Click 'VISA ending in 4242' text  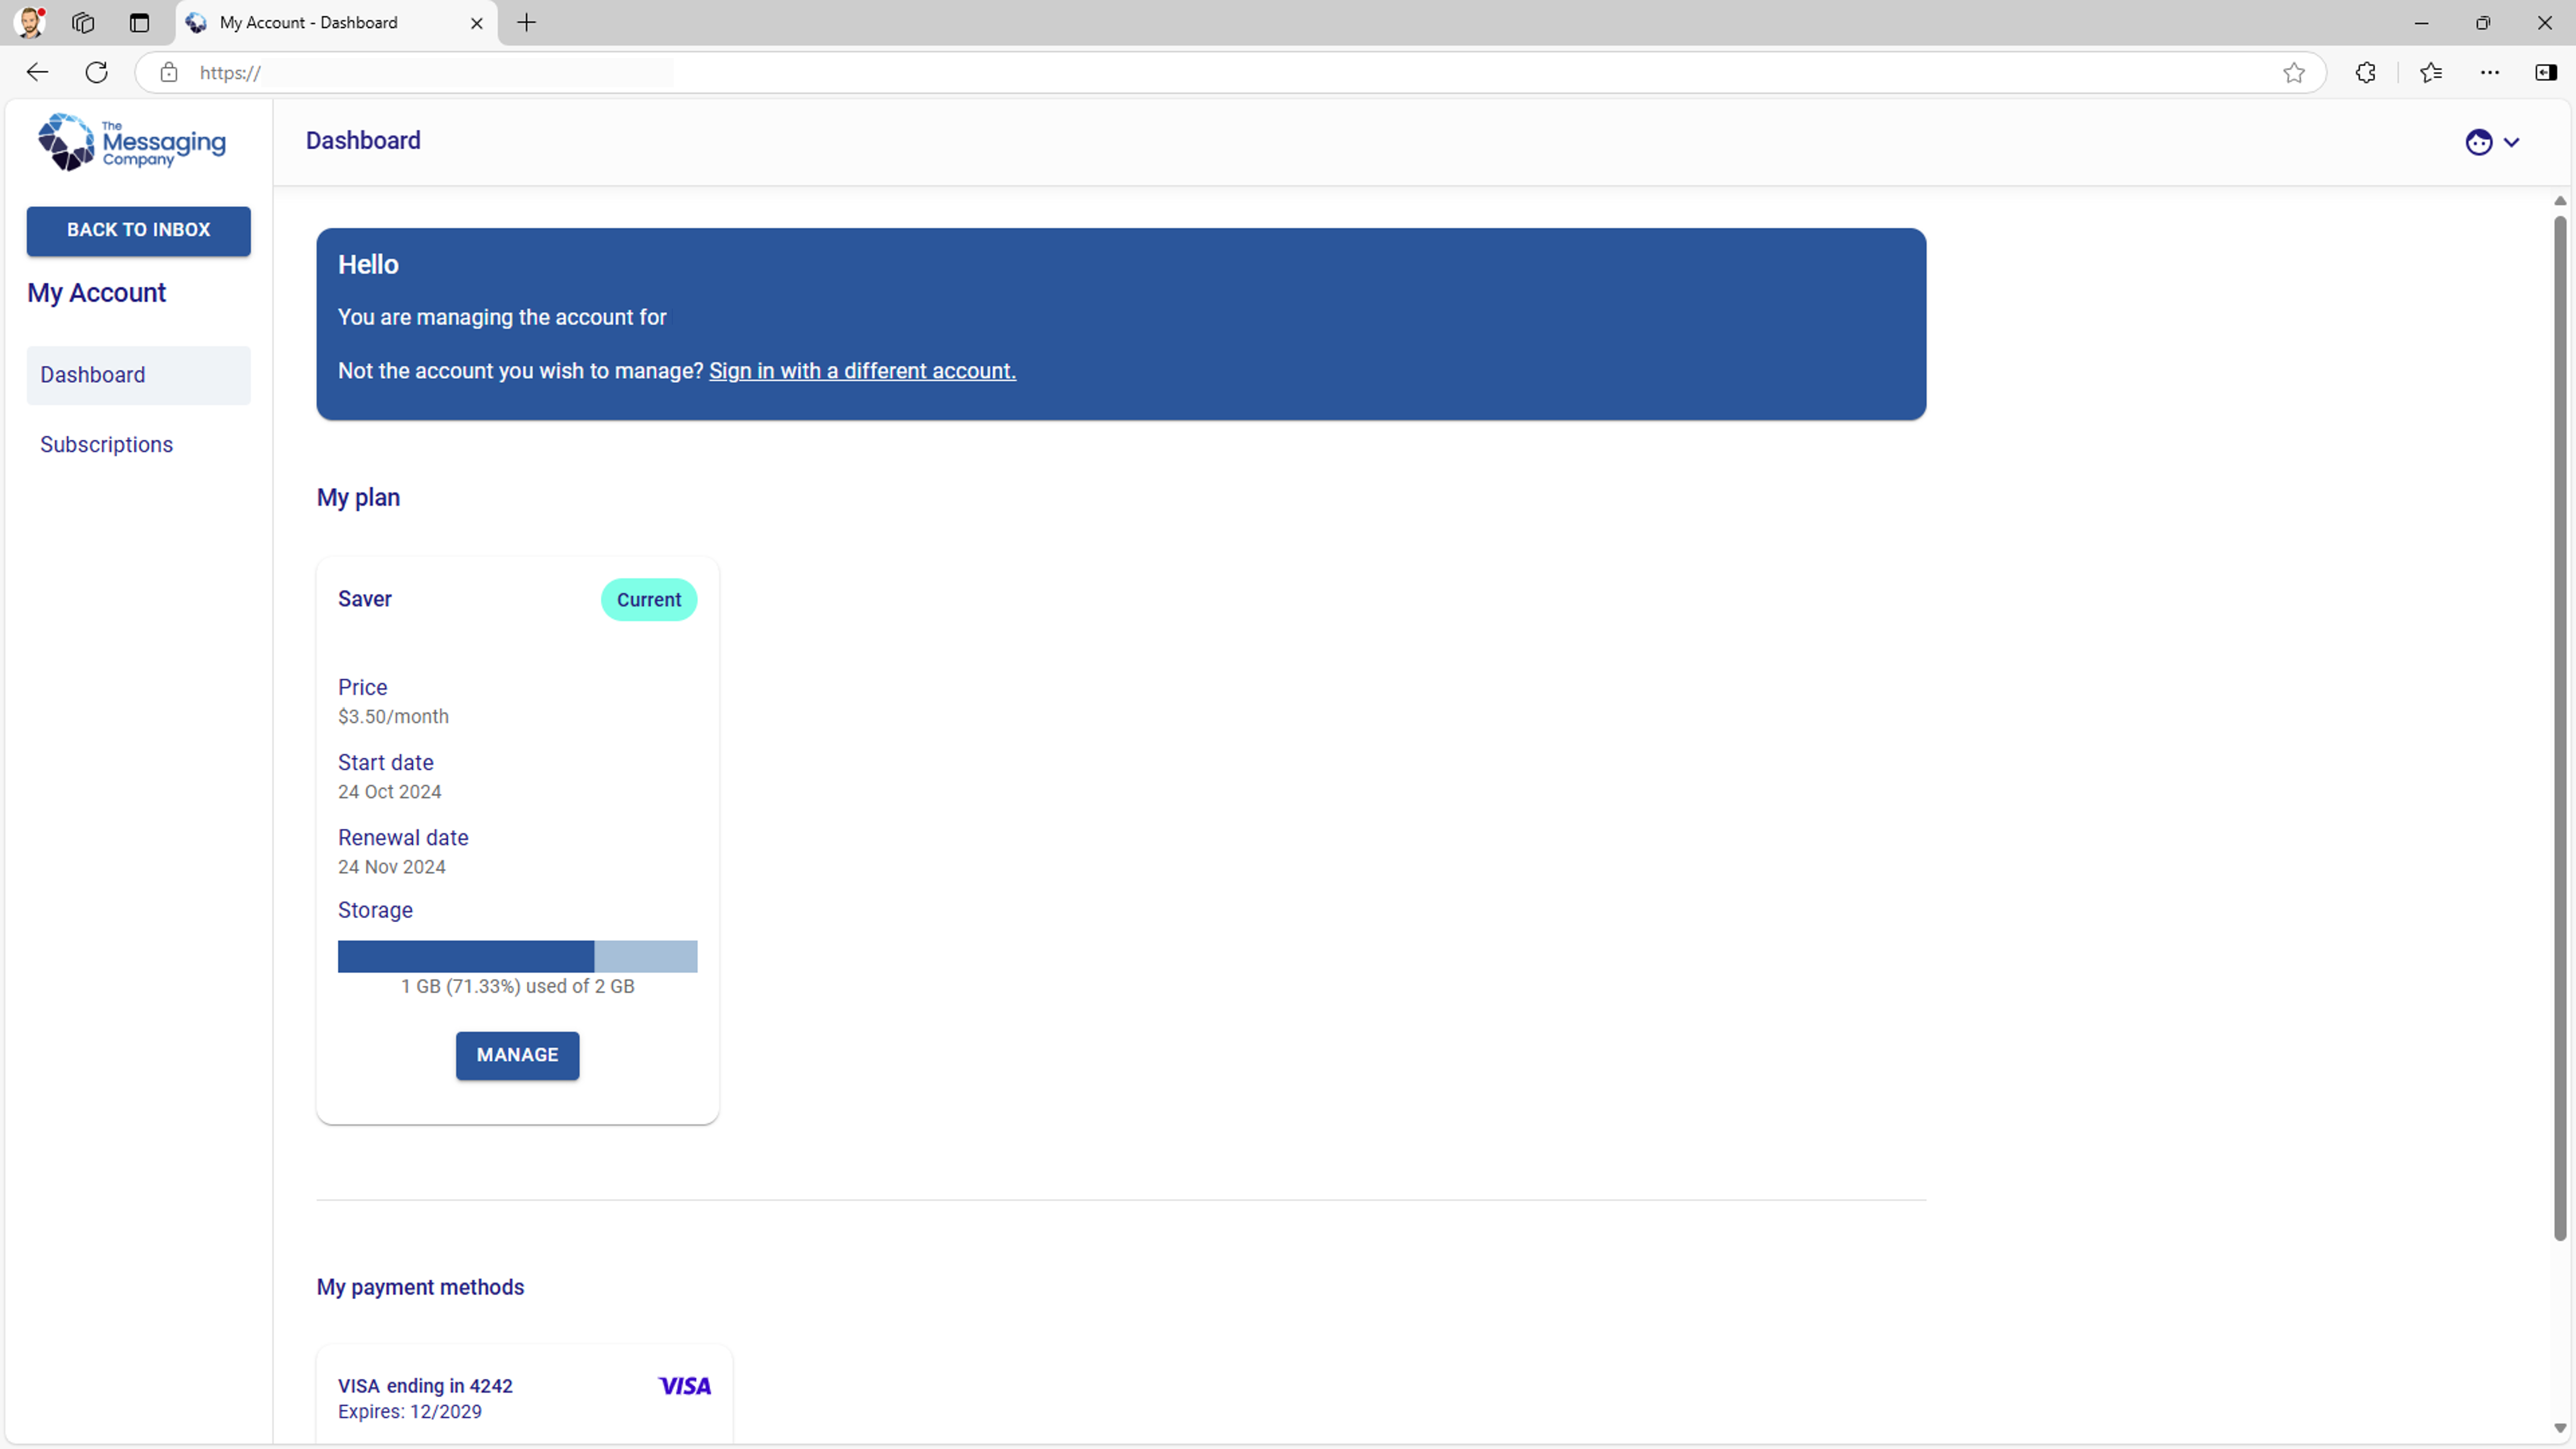[x=425, y=1386]
